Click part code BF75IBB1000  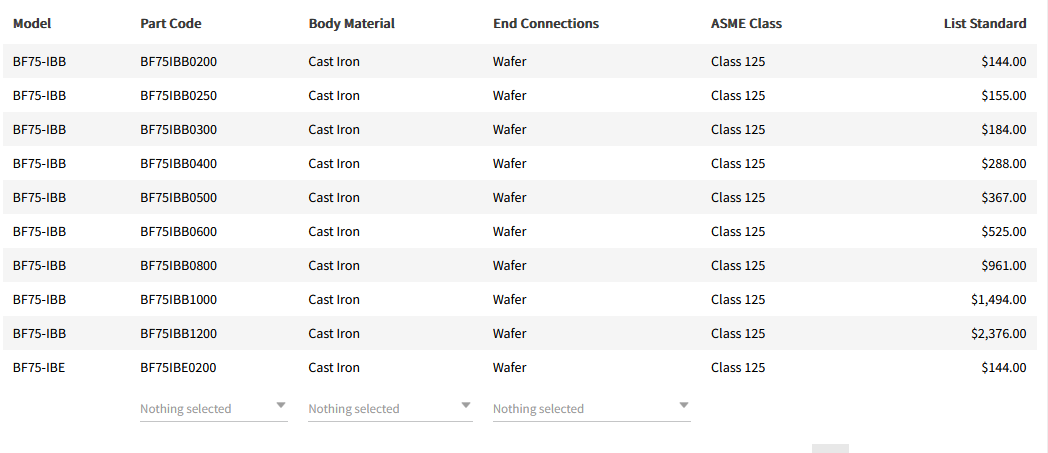(178, 300)
